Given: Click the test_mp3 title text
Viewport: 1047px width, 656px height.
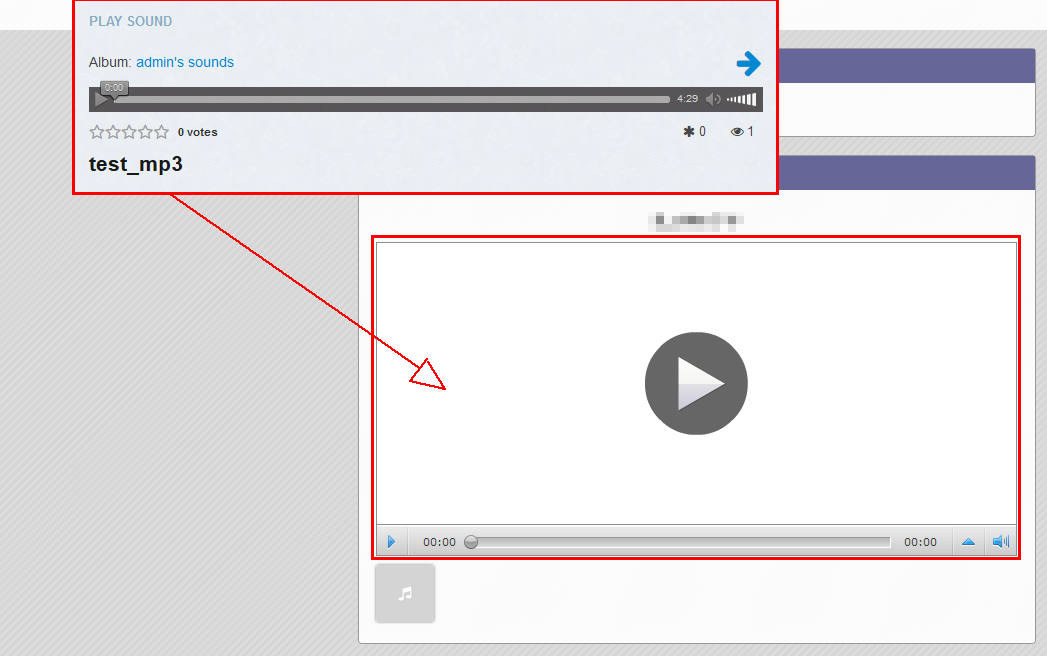Looking at the screenshot, I should (x=136, y=164).
